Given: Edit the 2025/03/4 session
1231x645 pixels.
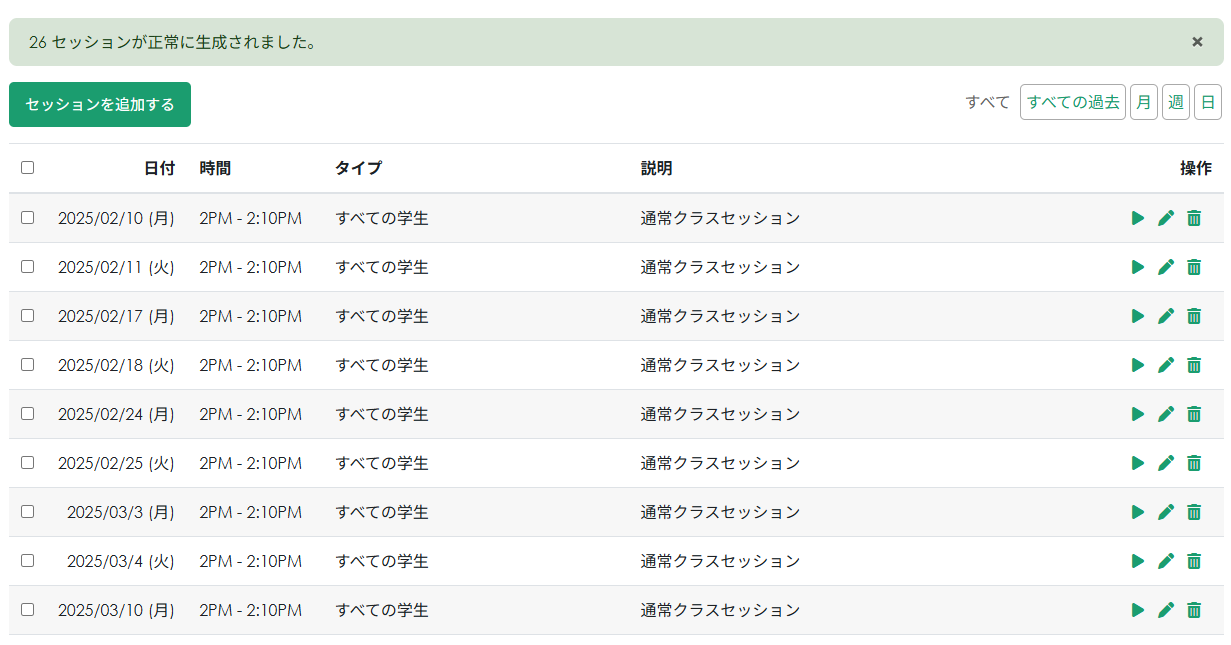Looking at the screenshot, I should pyautogui.click(x=1165, y=561).
